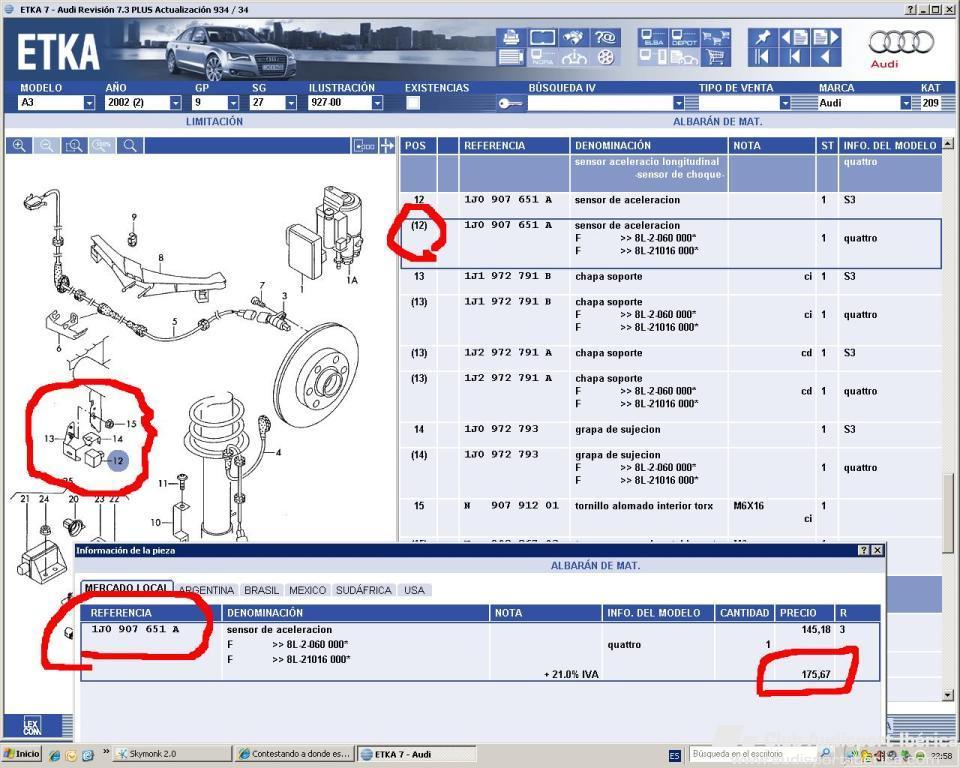Expand the Tipo de Venta dropdown
This screenshot has height=768, width=960.
785,103
